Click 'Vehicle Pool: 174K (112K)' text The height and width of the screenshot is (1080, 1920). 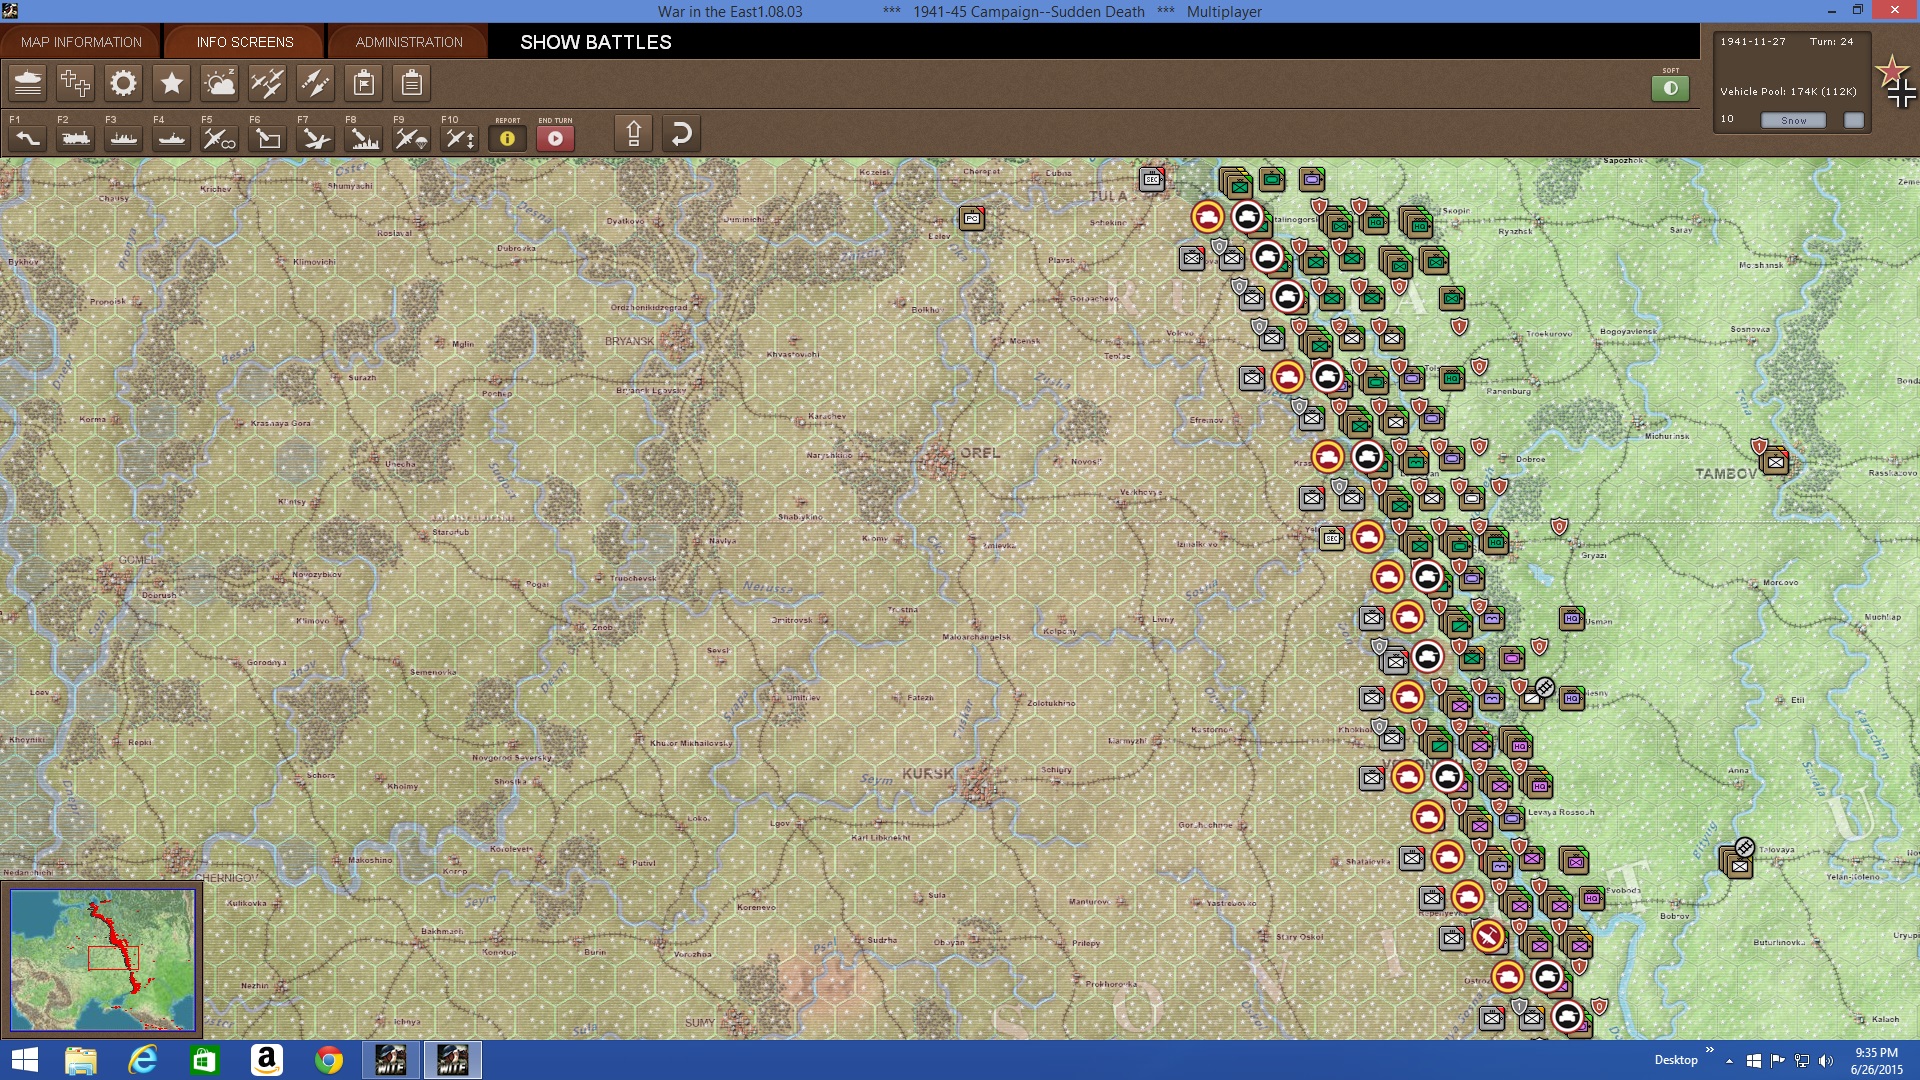1788,91
